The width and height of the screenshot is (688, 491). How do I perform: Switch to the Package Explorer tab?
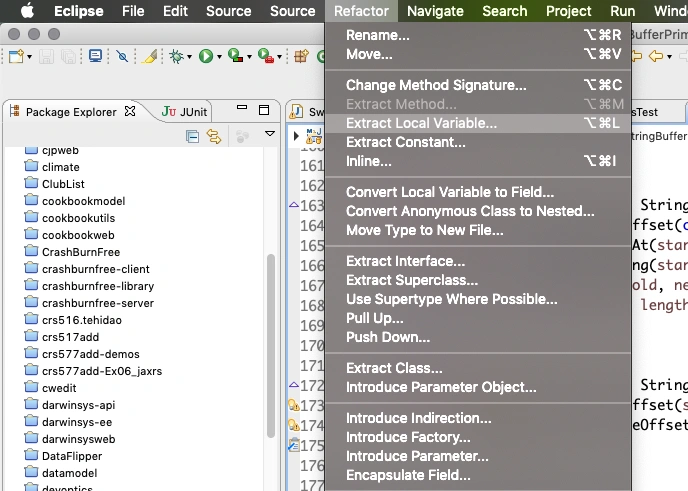[x=71, y=112]
